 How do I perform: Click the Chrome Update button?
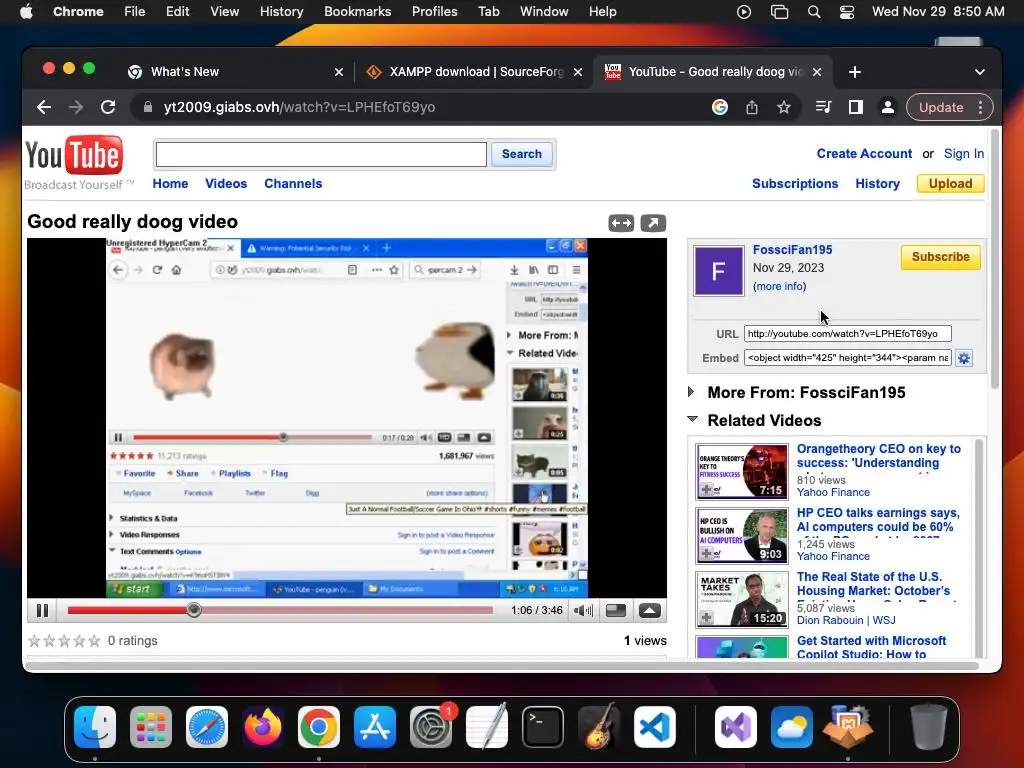click(x=941, y=107)
